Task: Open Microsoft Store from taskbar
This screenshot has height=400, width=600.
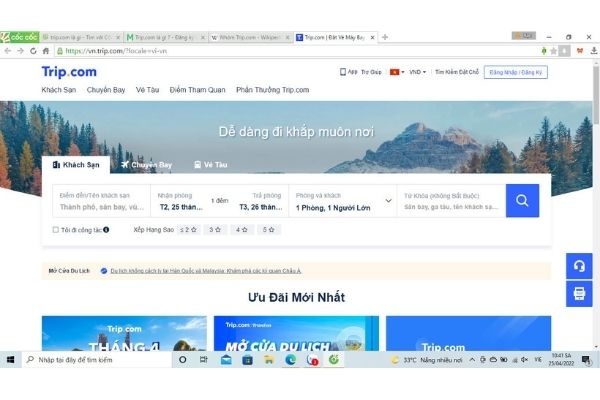Action: (x=247, y=360)
